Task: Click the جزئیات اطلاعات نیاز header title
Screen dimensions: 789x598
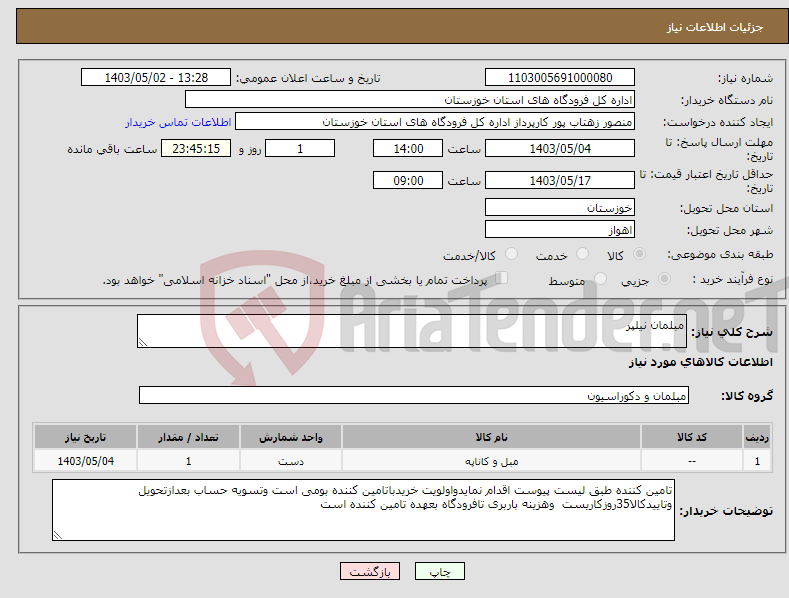Action: pyautogui.click(x=715, y=27)
